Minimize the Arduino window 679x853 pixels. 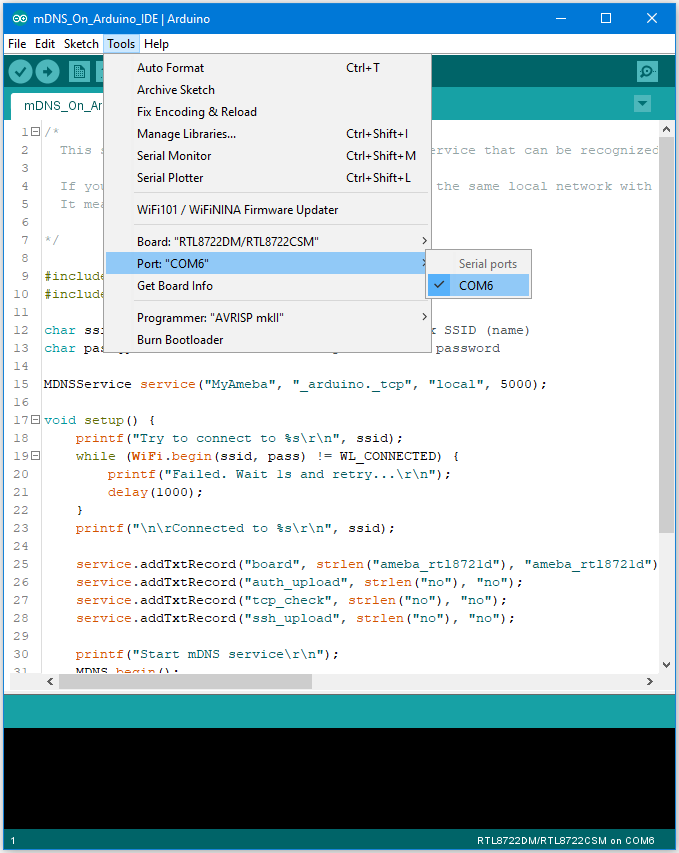coord(561,18)
